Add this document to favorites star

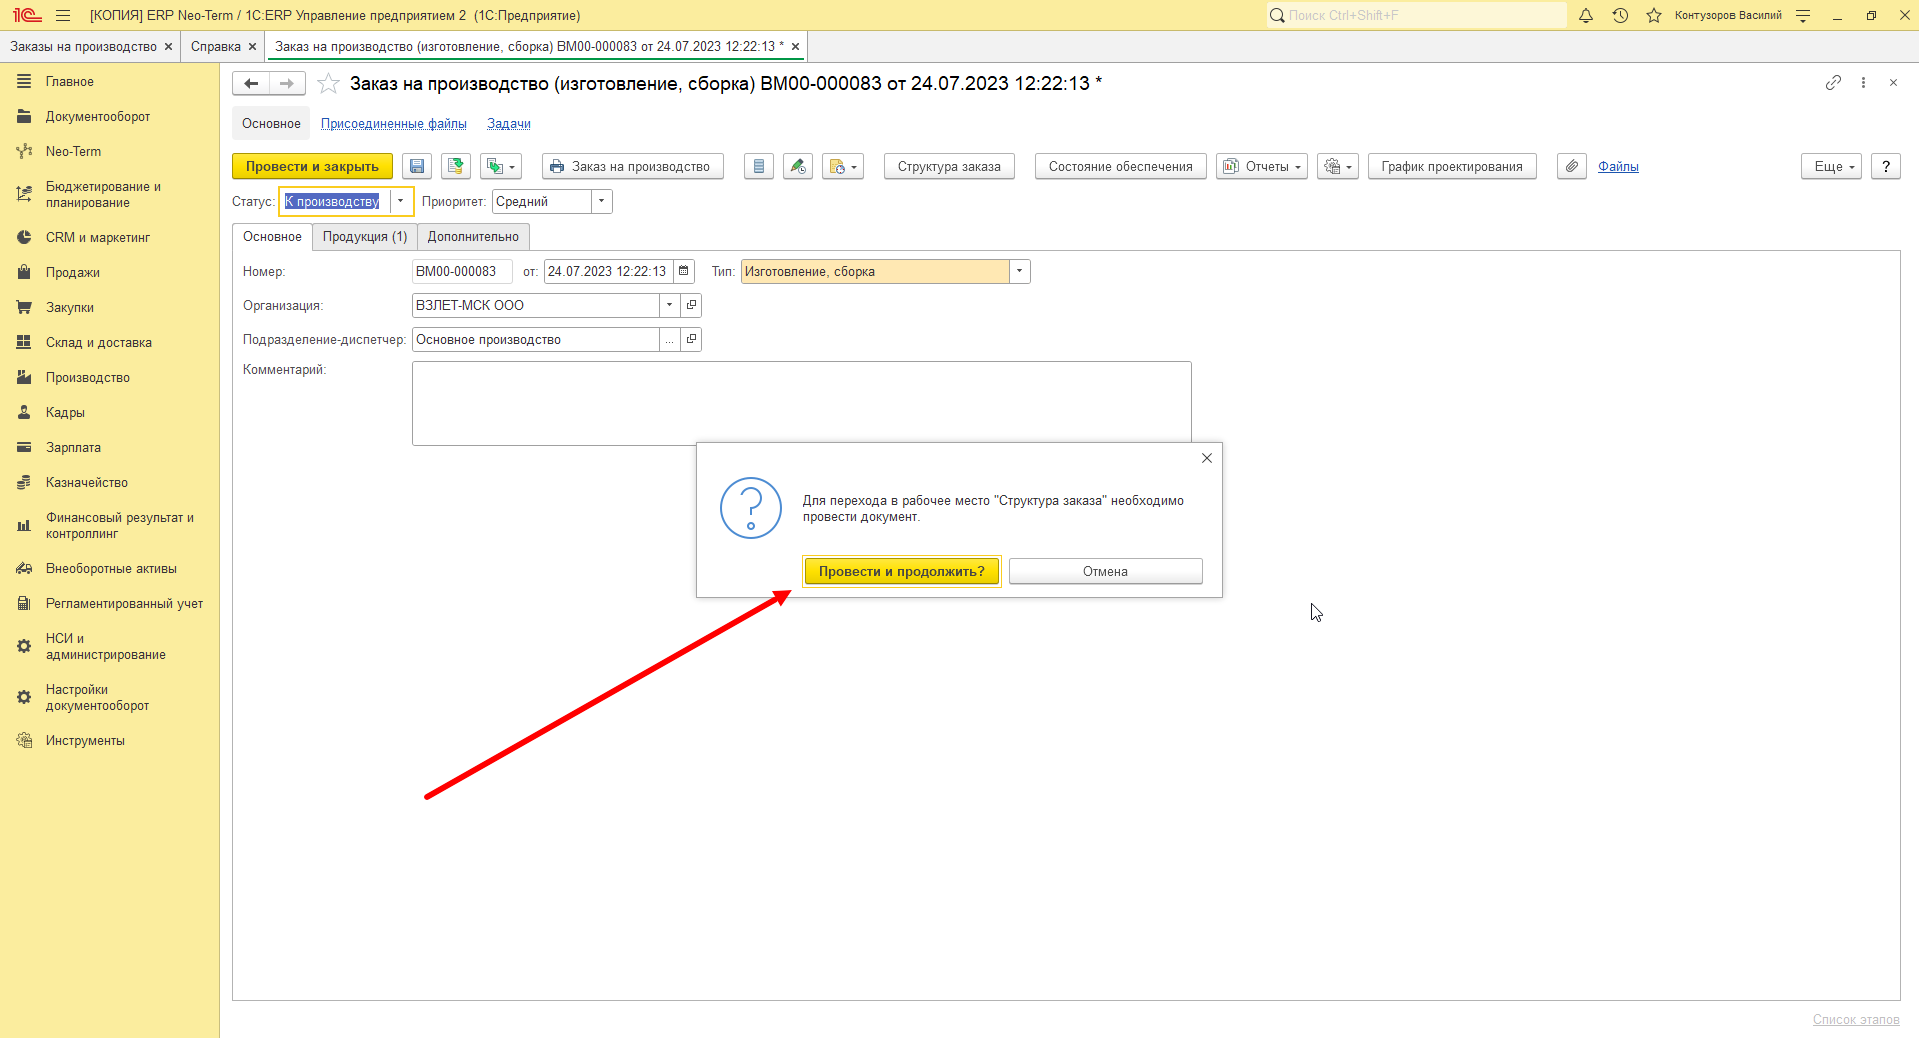click(328, 84)
